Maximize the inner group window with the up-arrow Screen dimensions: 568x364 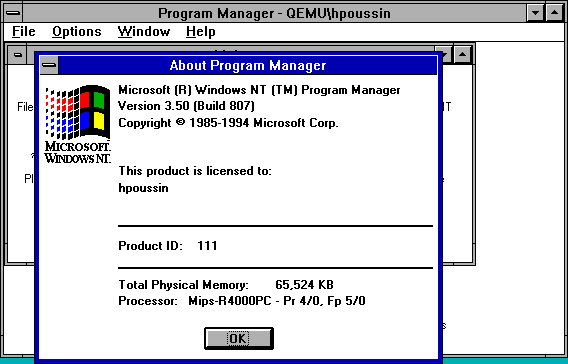point(462,55)
